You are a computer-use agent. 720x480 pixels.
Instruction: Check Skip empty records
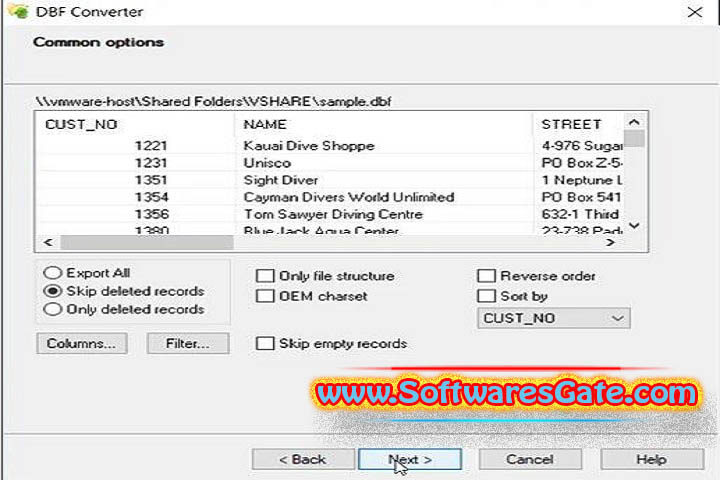[265, 343]
